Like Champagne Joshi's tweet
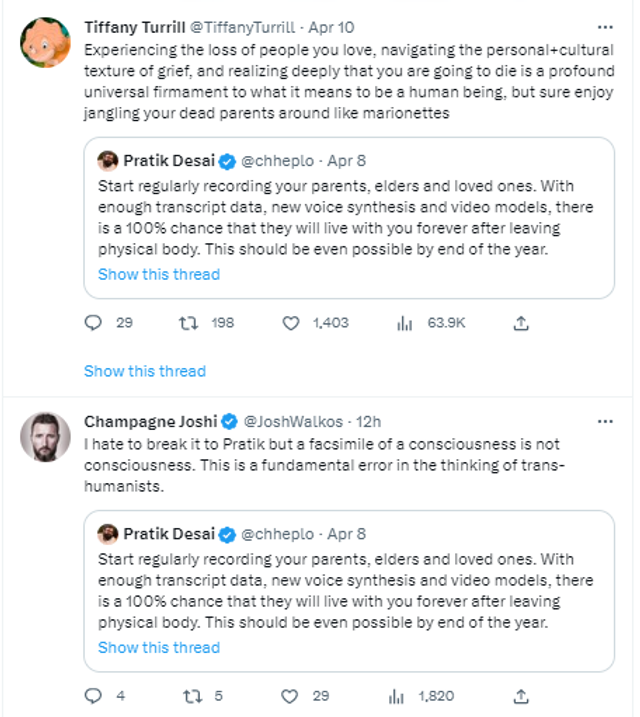Screen dimensions: 640x717 pyautogui.click(x=292, y=696)
